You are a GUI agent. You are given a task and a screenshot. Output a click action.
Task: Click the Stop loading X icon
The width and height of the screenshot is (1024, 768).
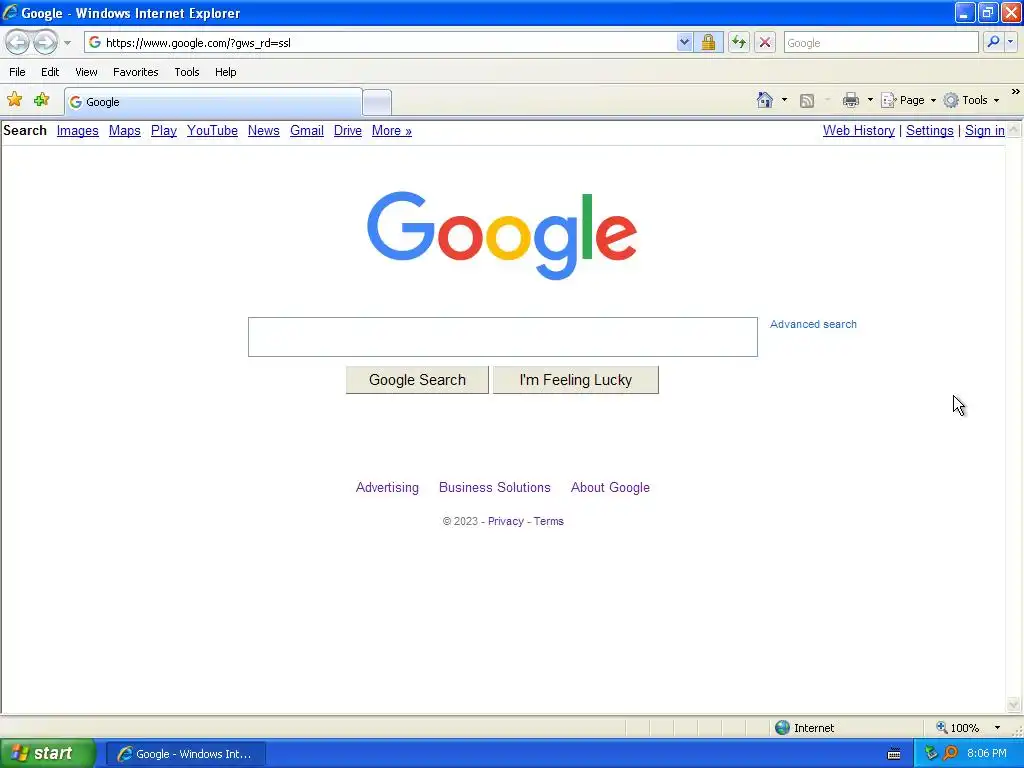pyautogui.click(x=765, y=42)
